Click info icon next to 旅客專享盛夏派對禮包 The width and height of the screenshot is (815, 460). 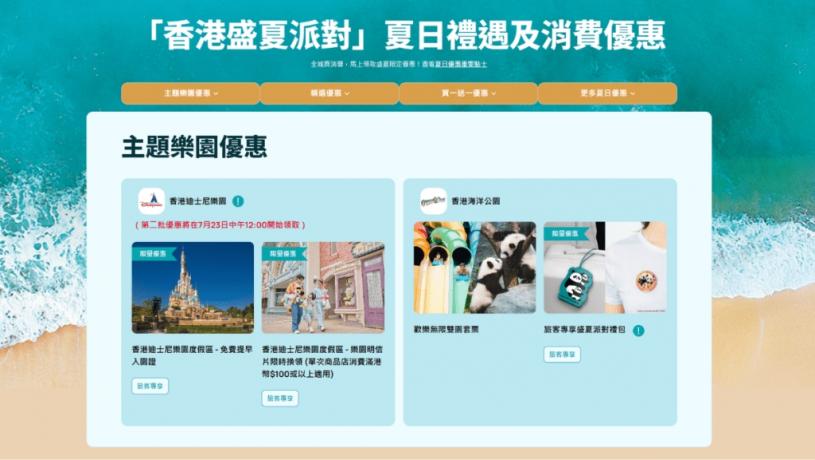point(638,330)
